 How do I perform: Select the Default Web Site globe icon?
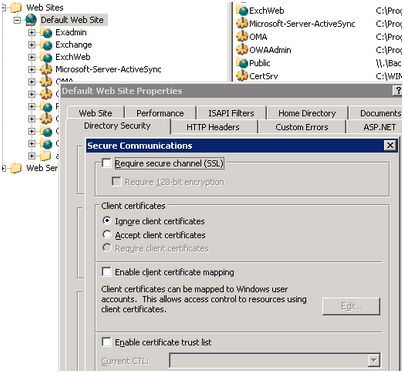31,20
